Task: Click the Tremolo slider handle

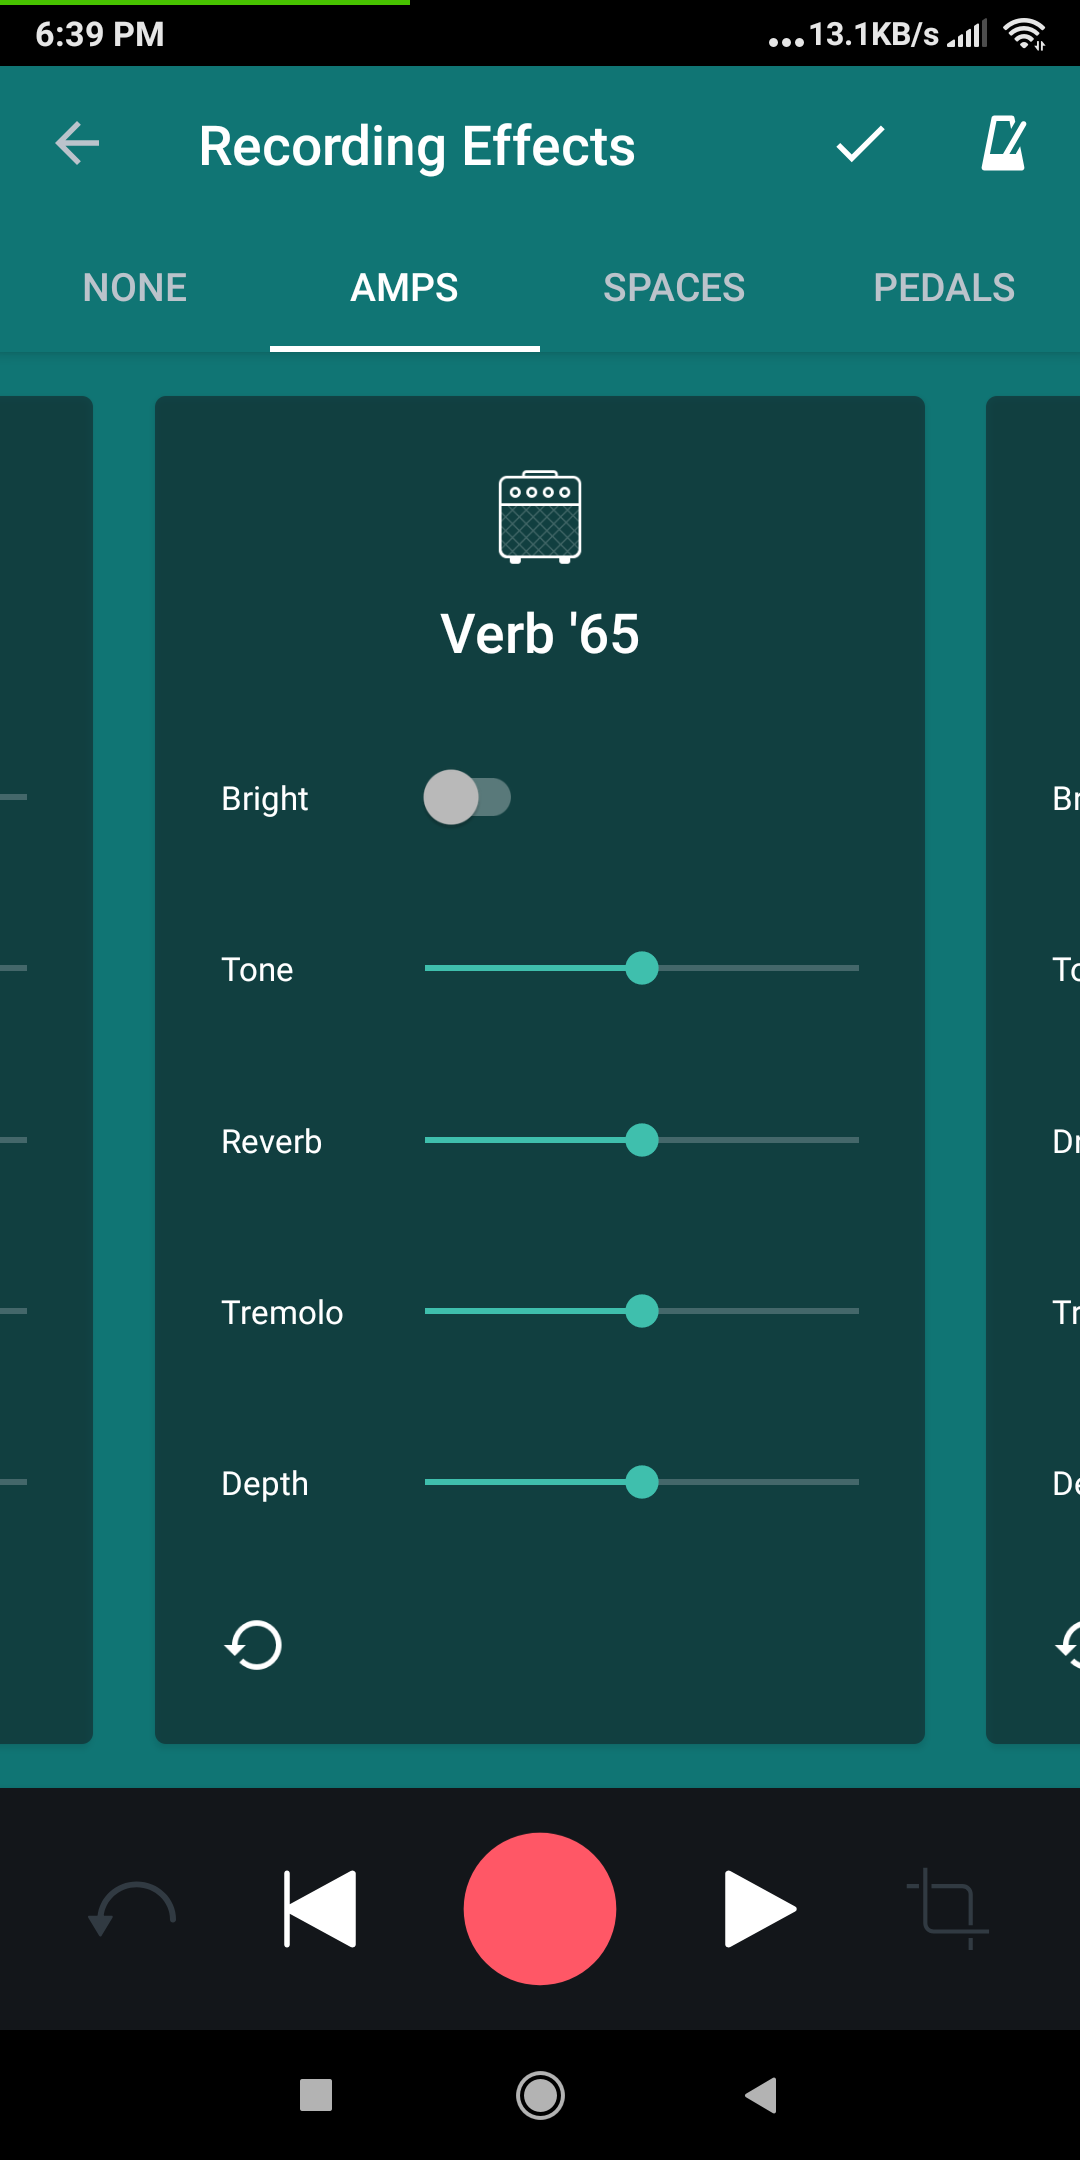Action: (642, 1311)
